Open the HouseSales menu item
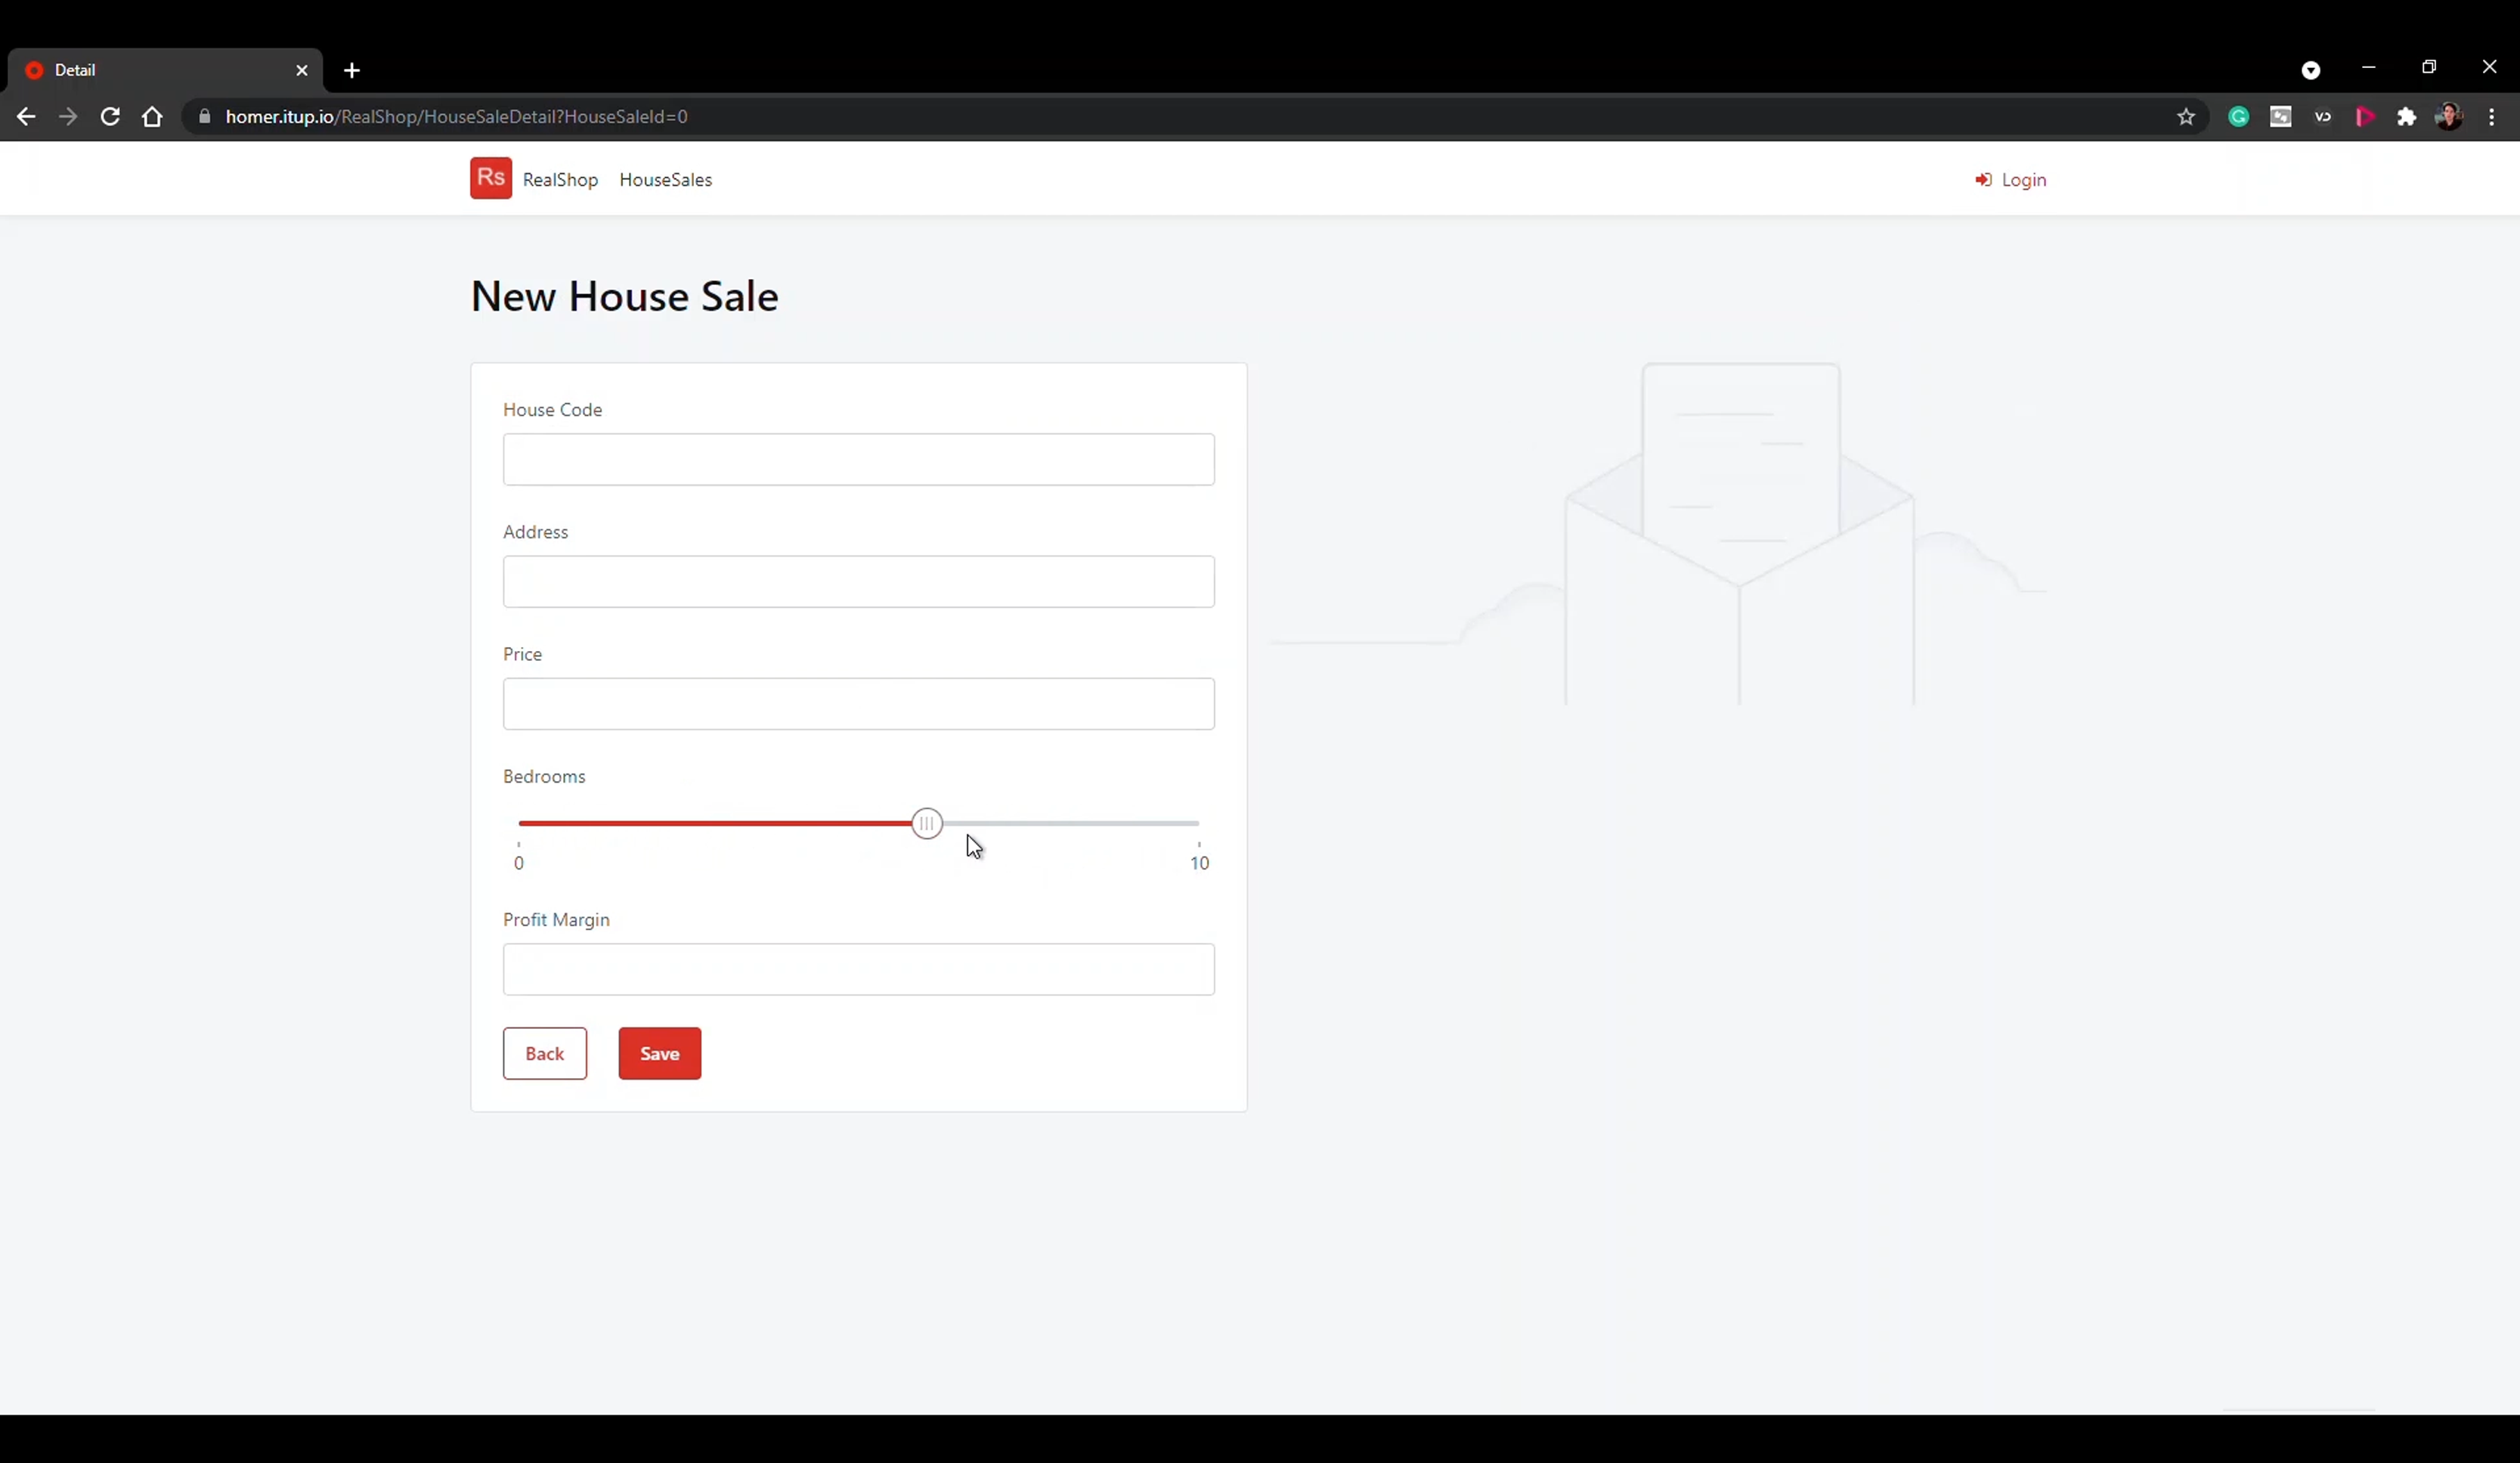The height and width of the screenshot is (1463, 2520). pyautogui.click(x=665, y=180)
